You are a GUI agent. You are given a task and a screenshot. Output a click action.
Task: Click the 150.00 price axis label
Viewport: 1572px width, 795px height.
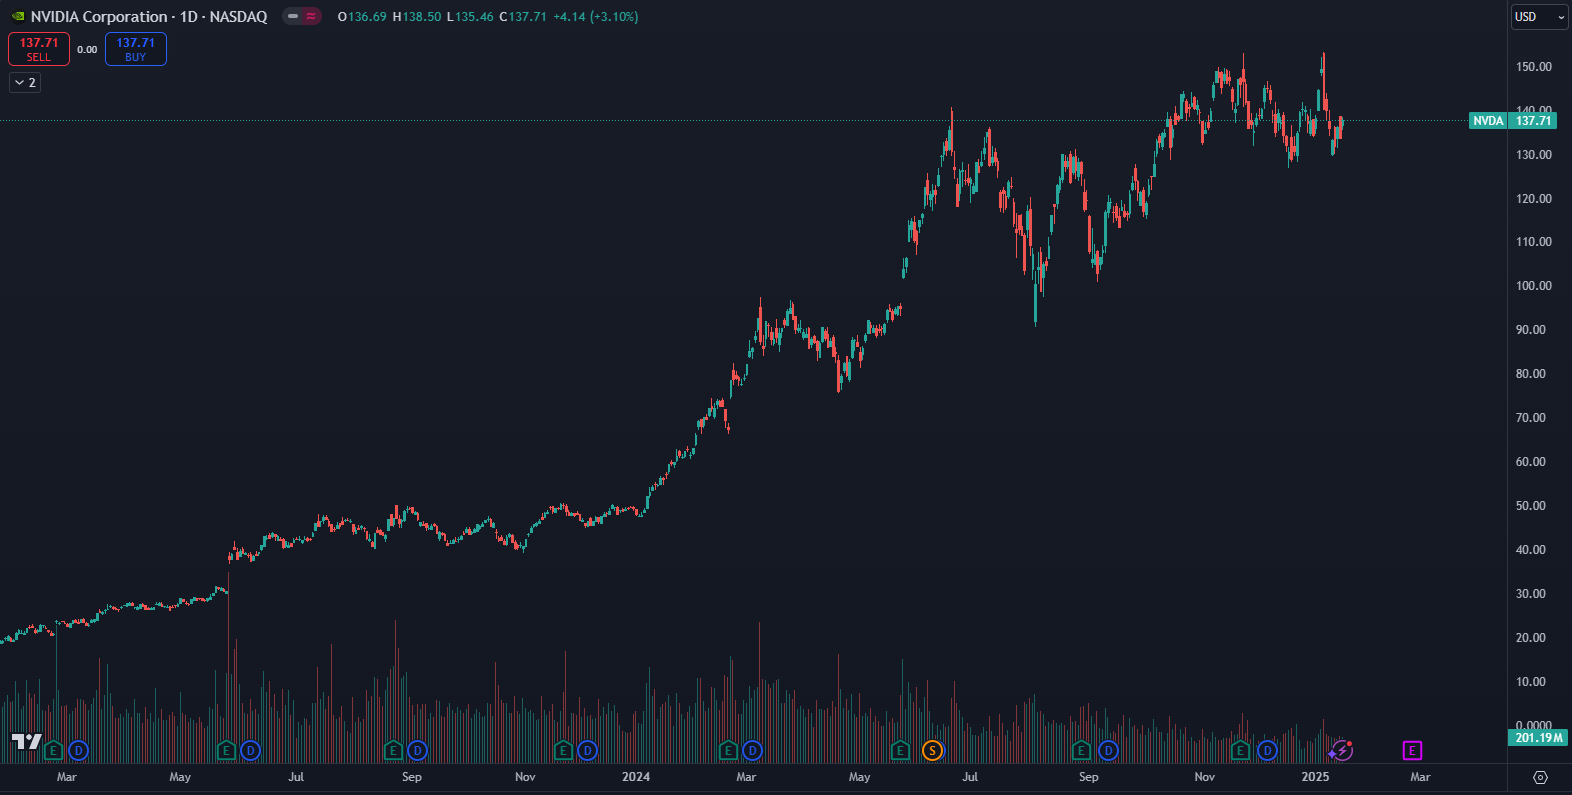(1534, 67)
